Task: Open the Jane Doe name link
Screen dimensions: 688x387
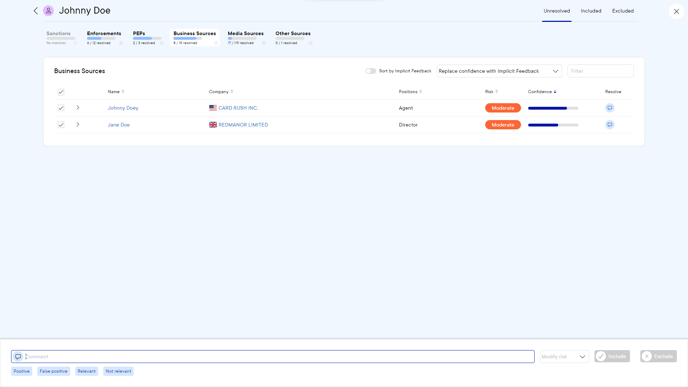Action: pos(118,125)
